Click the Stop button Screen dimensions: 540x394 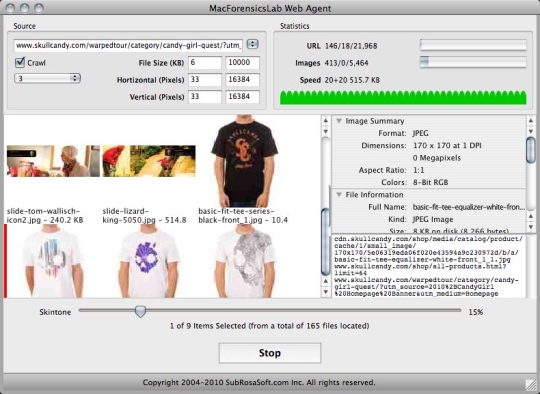pyautogui.click(x=270, y=353)
